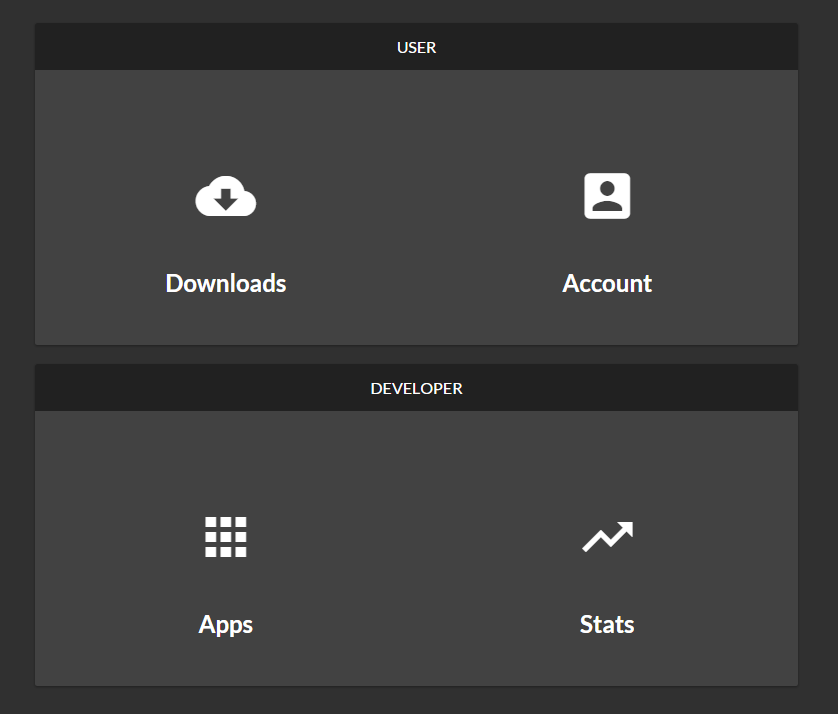Open the Downloads text link
838x714 pixels.
226,283
